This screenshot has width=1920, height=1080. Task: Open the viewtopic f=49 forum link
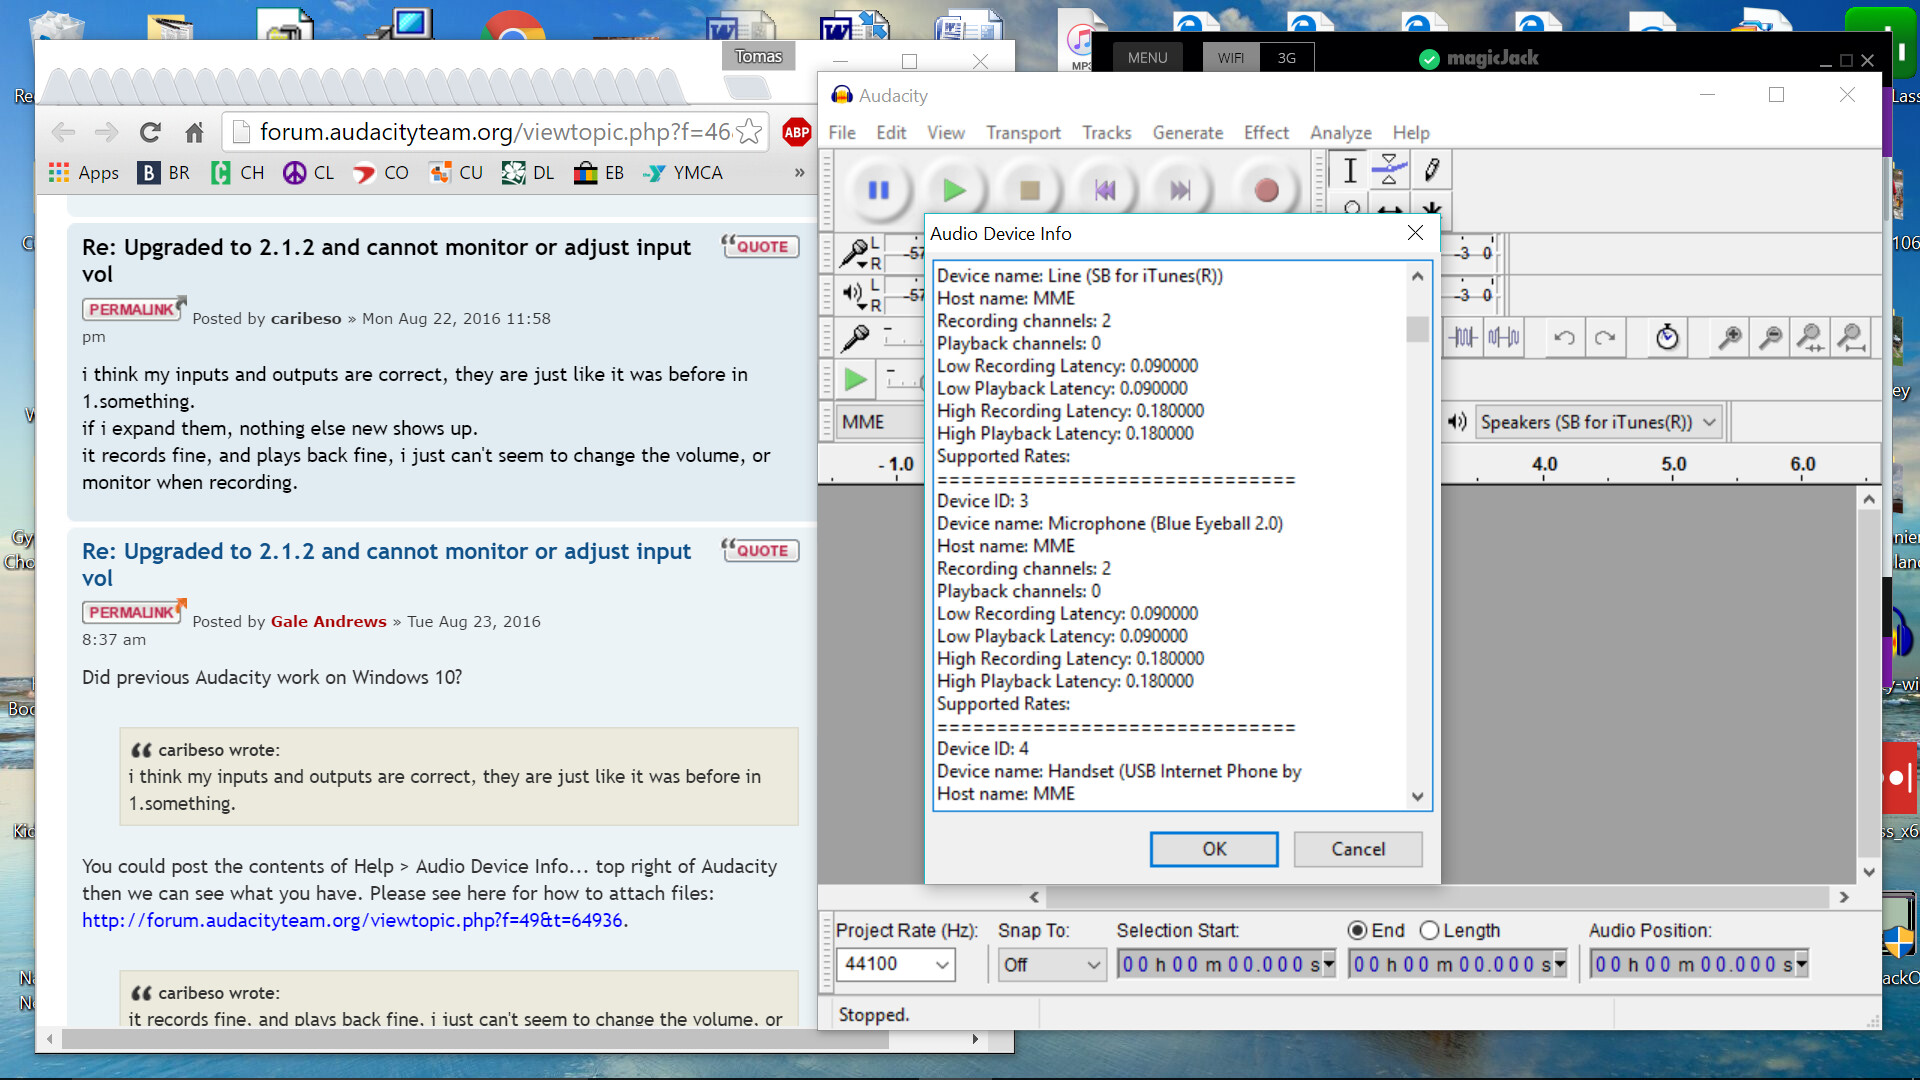click(352, 921)
